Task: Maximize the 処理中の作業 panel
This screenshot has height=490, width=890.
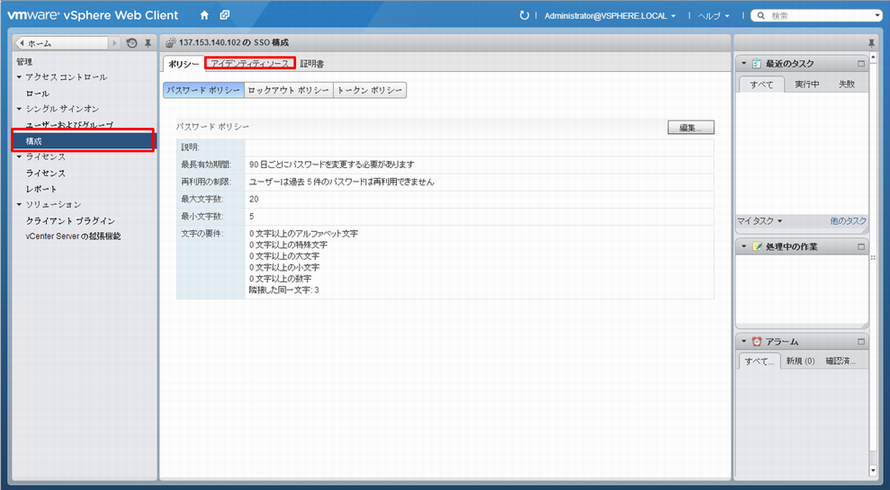Action: [x=861, y=246]
